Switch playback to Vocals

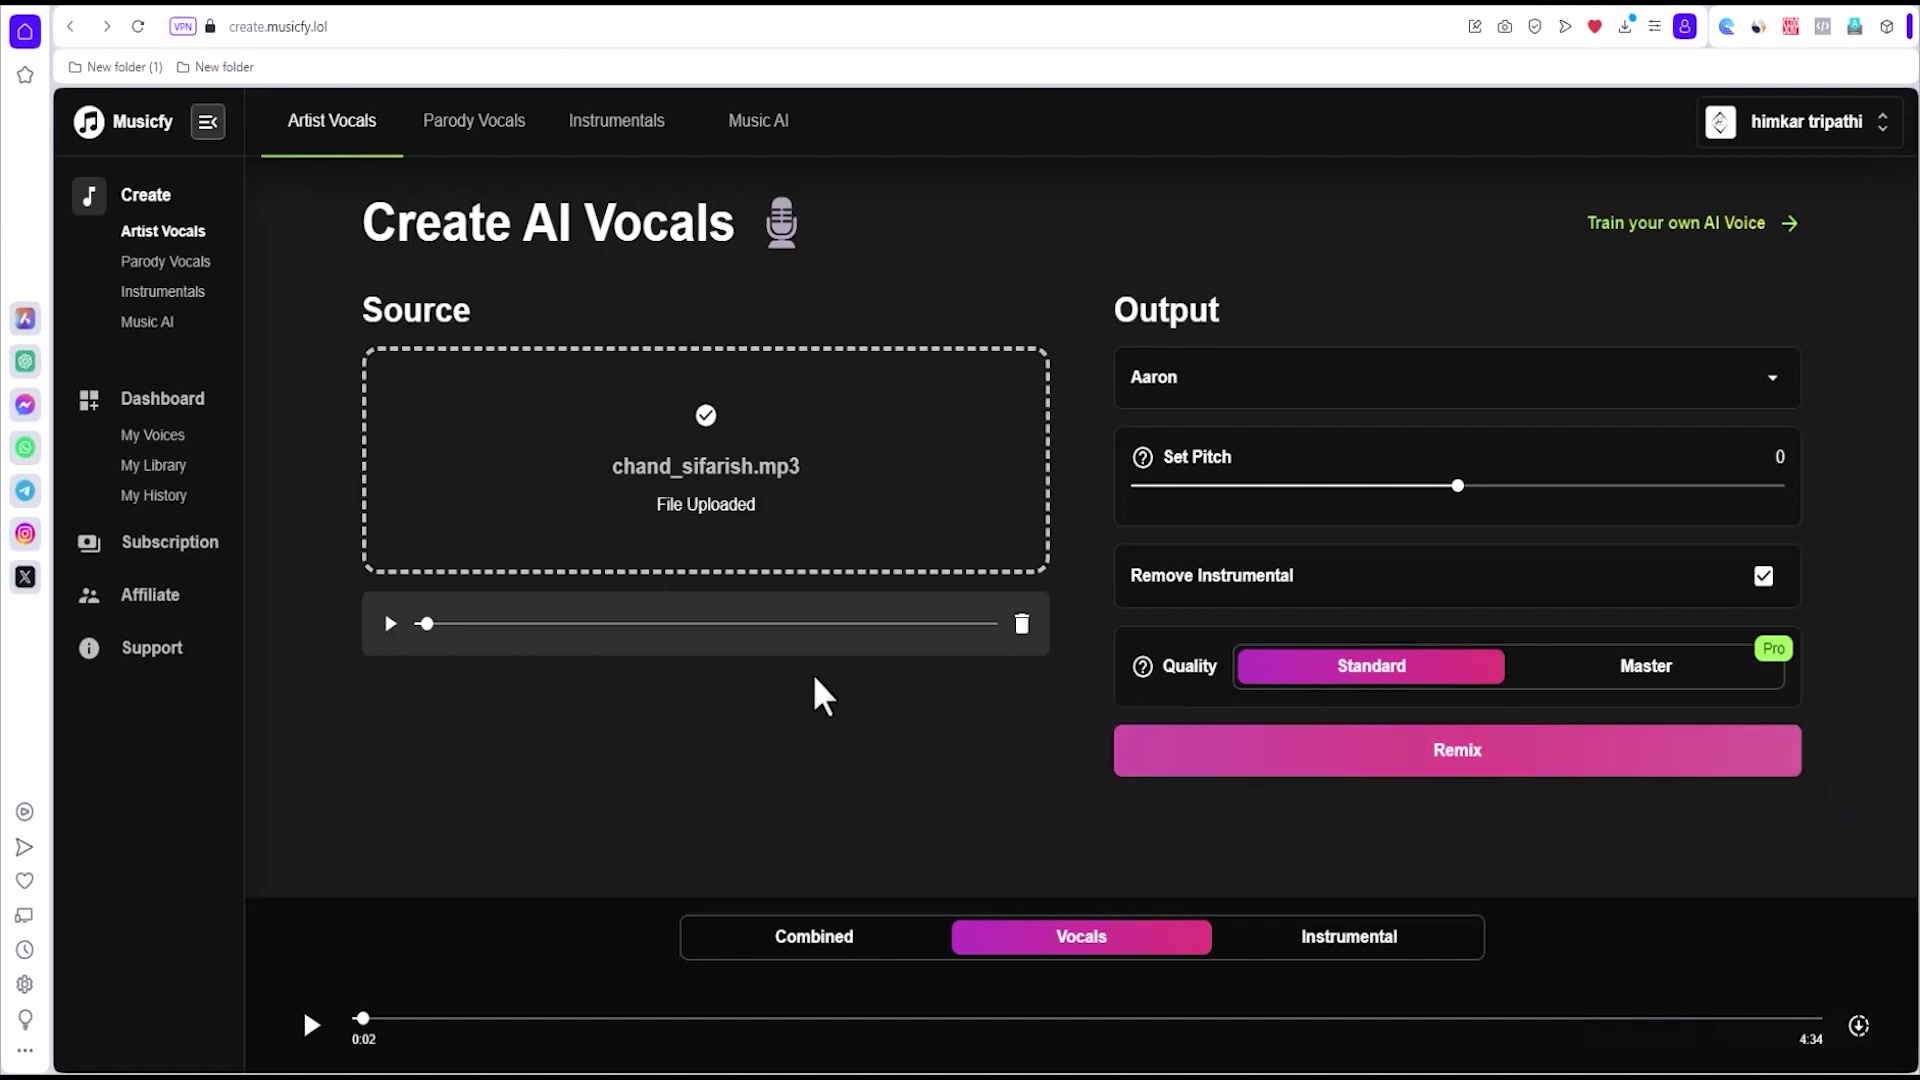point(1082,938)
